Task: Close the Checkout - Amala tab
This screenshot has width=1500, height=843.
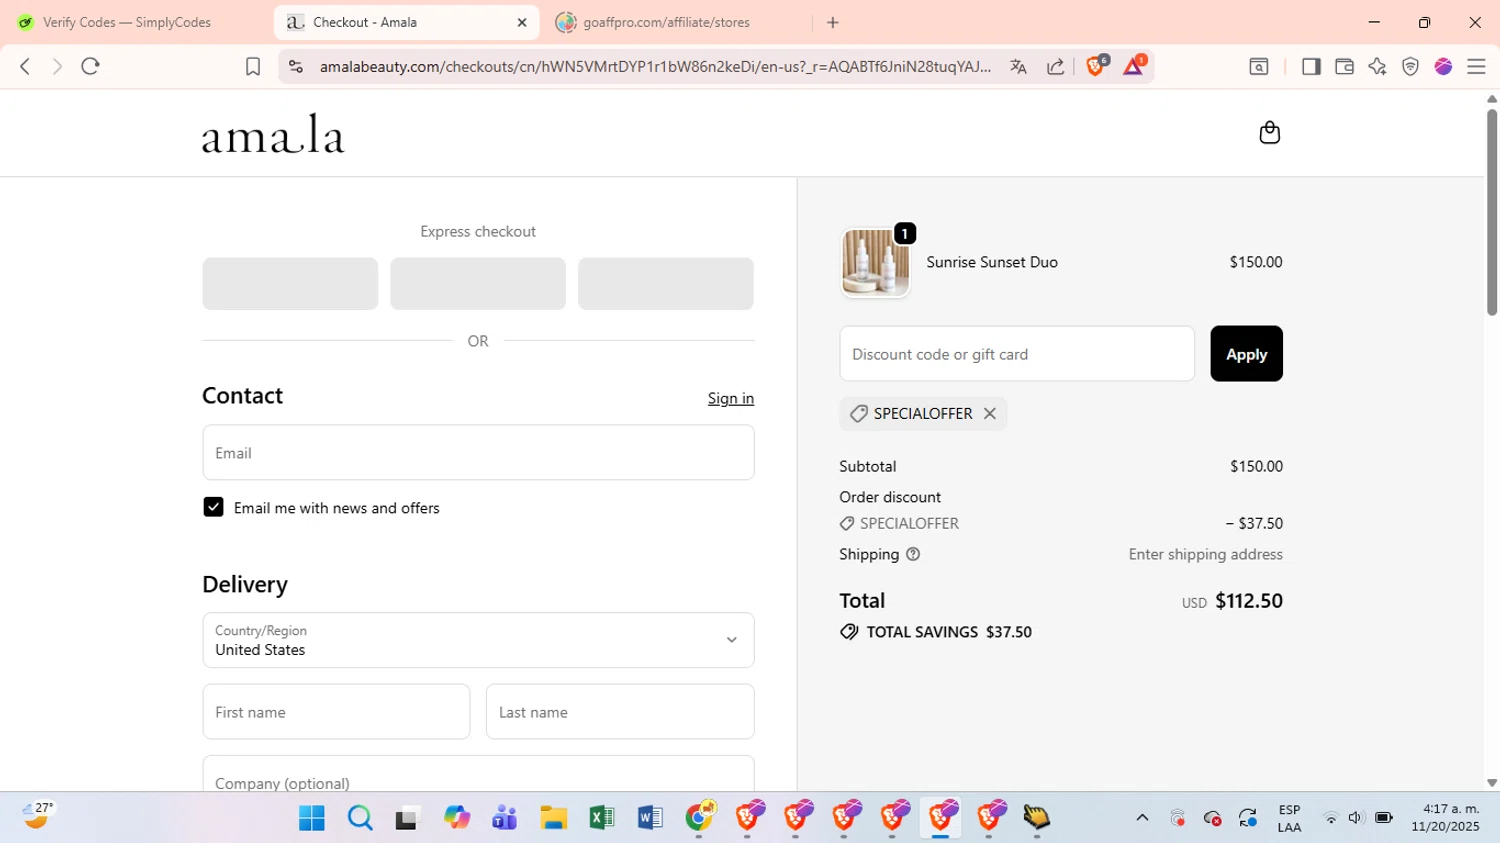Action: (x=521, y=22)
